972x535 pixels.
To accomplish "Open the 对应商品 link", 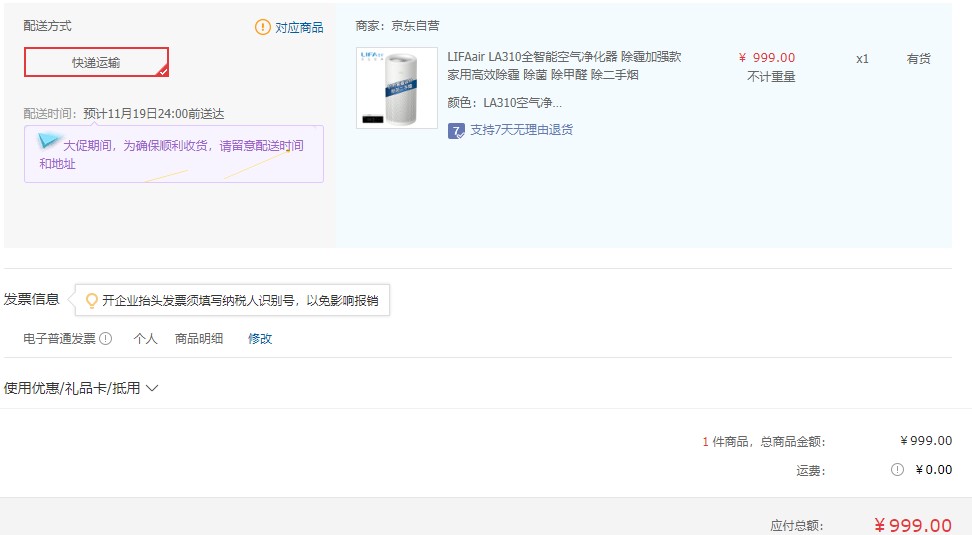I will pos(299,27).
